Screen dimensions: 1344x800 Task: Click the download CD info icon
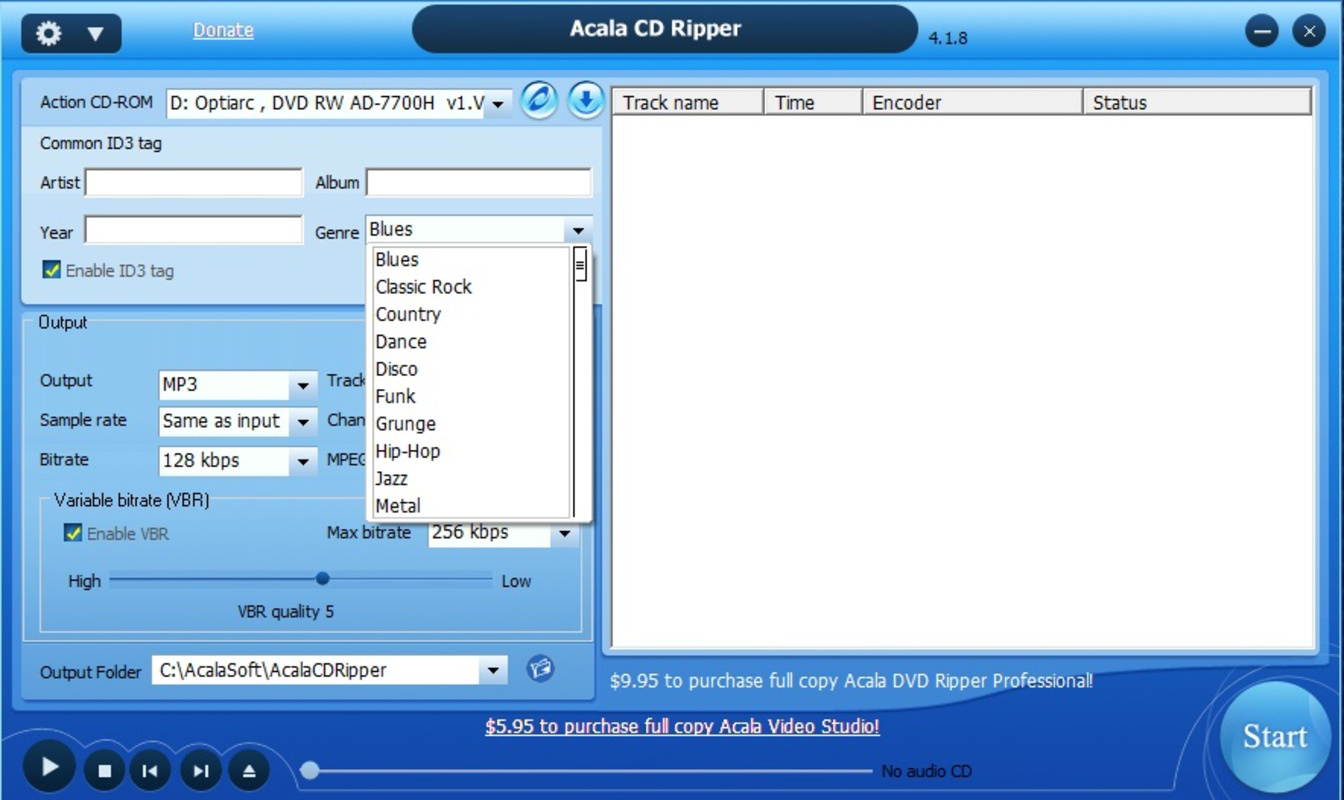click(586, 100)
